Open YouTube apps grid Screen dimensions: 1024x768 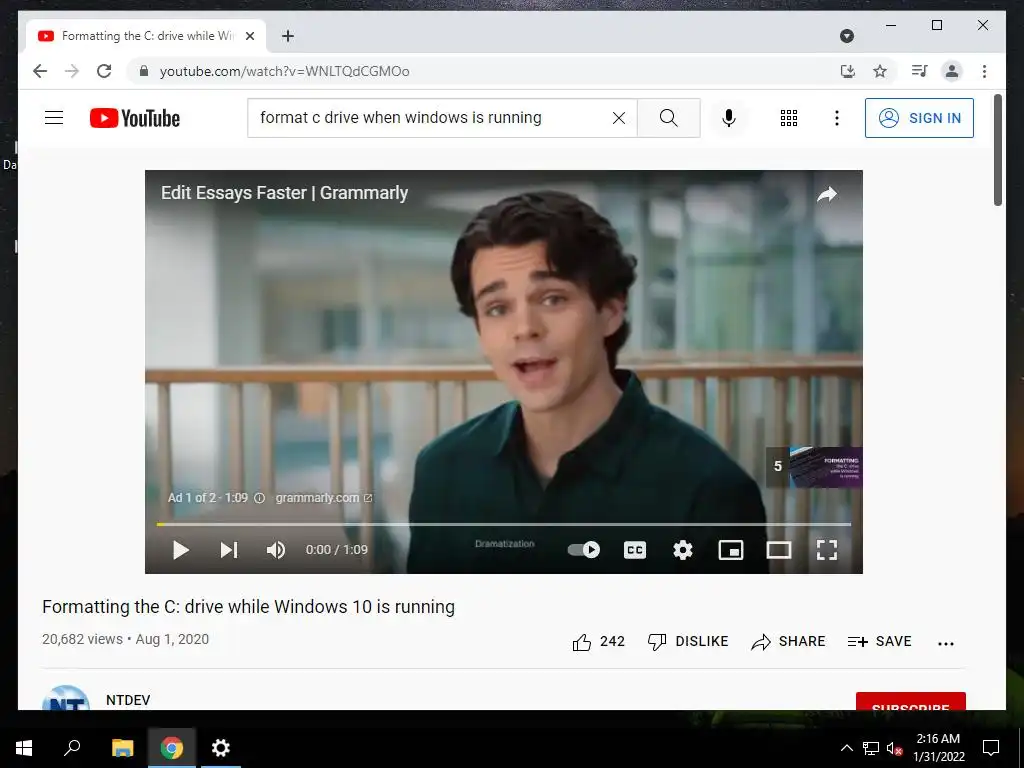[x=789, y=118]
